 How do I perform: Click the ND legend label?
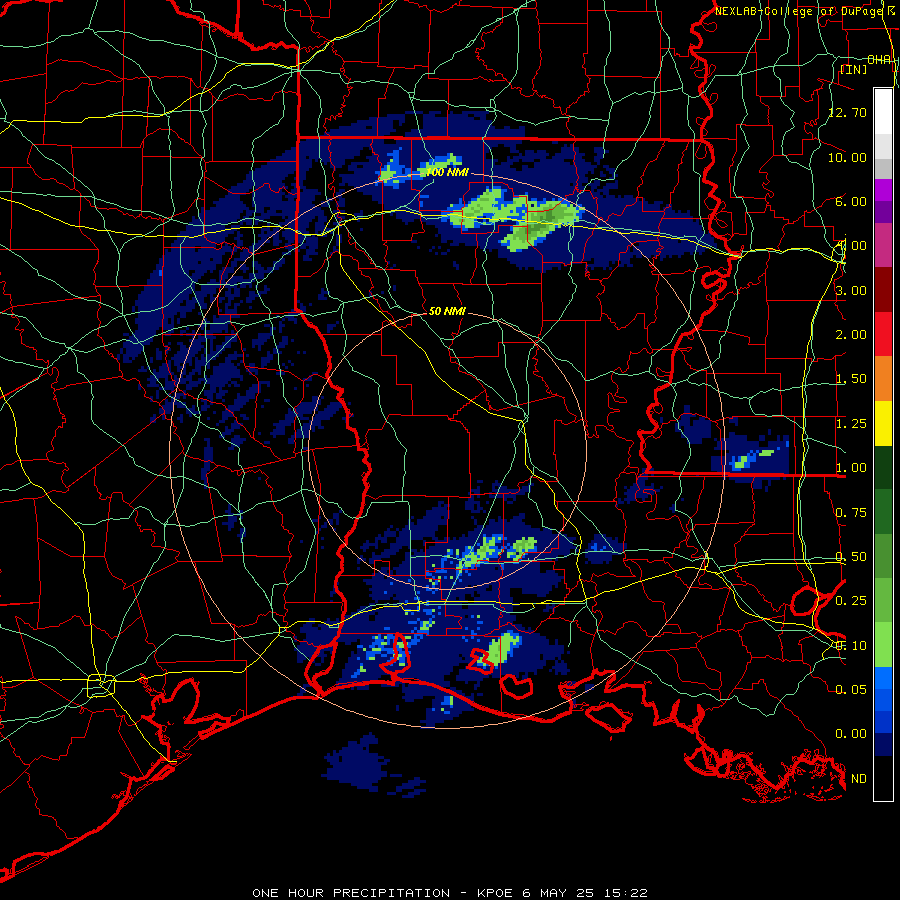click(x=859, y=779)
